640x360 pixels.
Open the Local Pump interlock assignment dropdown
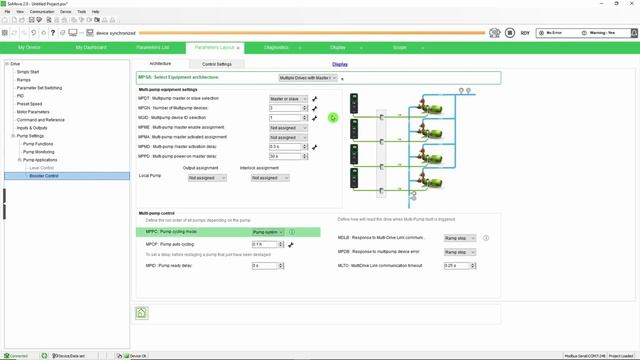270,178
